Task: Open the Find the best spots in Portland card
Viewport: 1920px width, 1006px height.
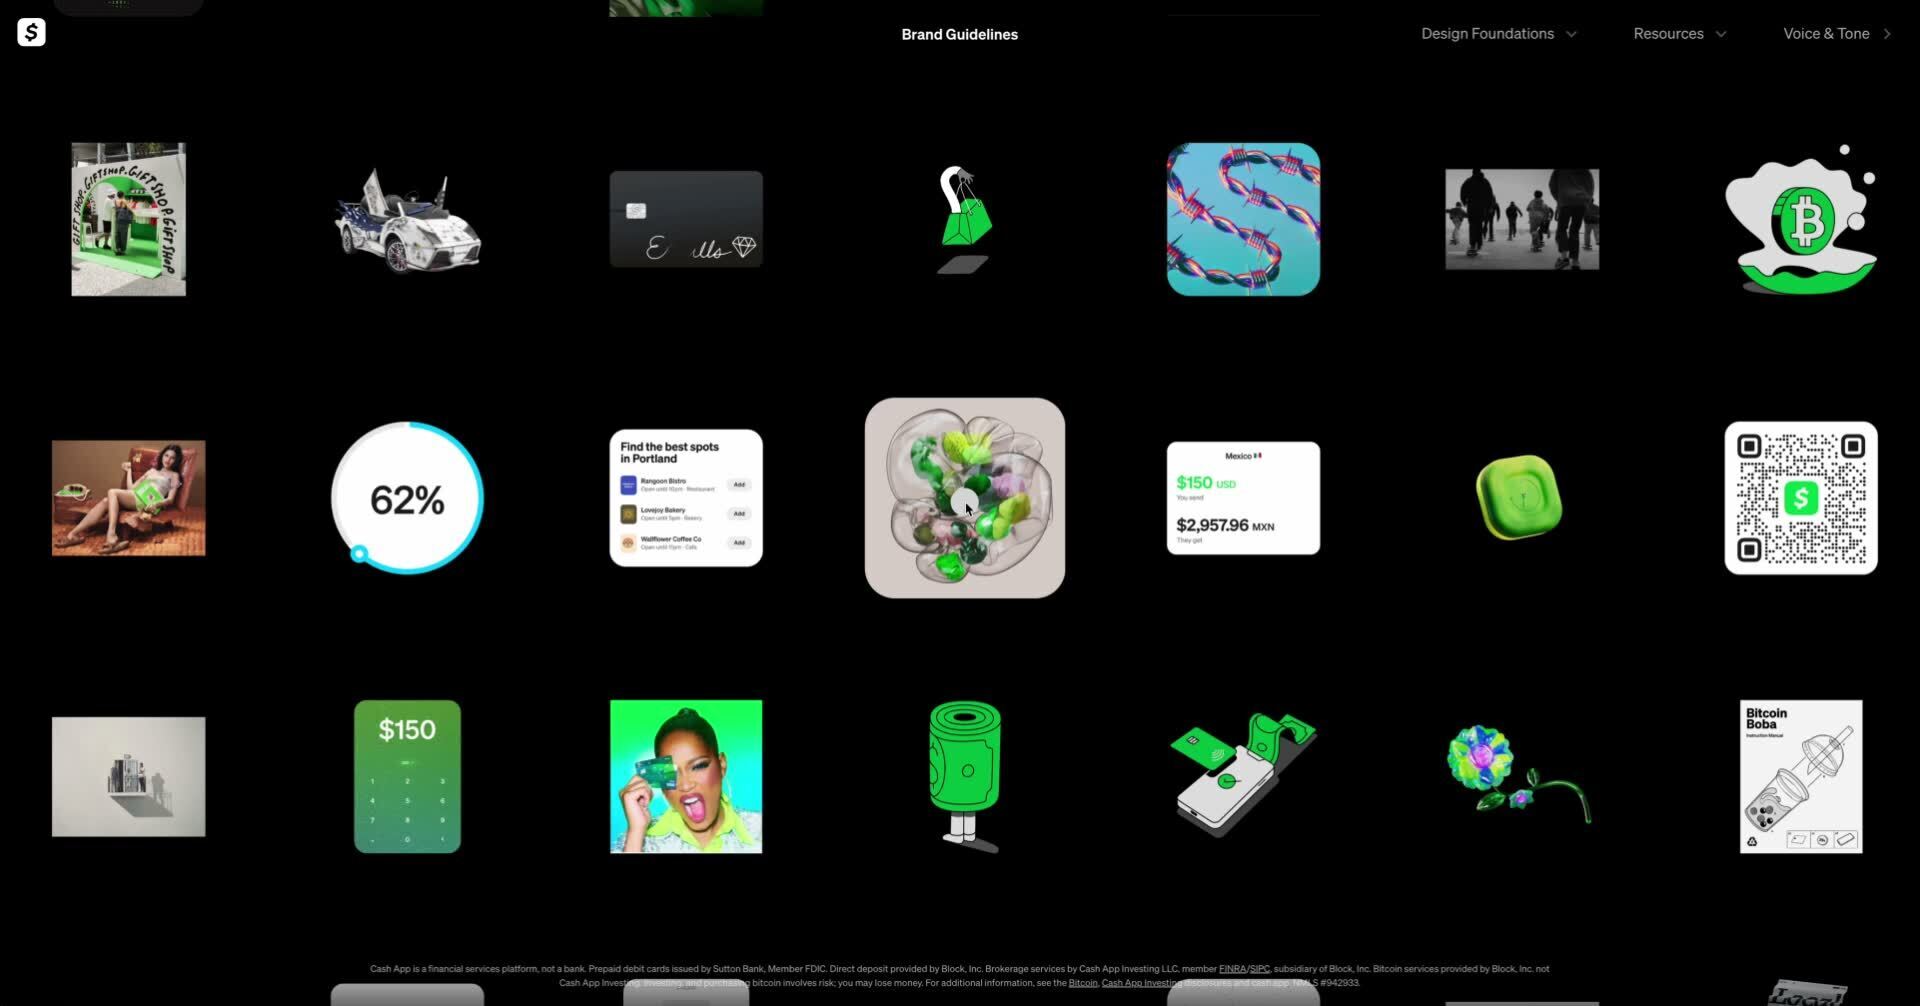Action: pyautogui.click(x=686, y=498)
